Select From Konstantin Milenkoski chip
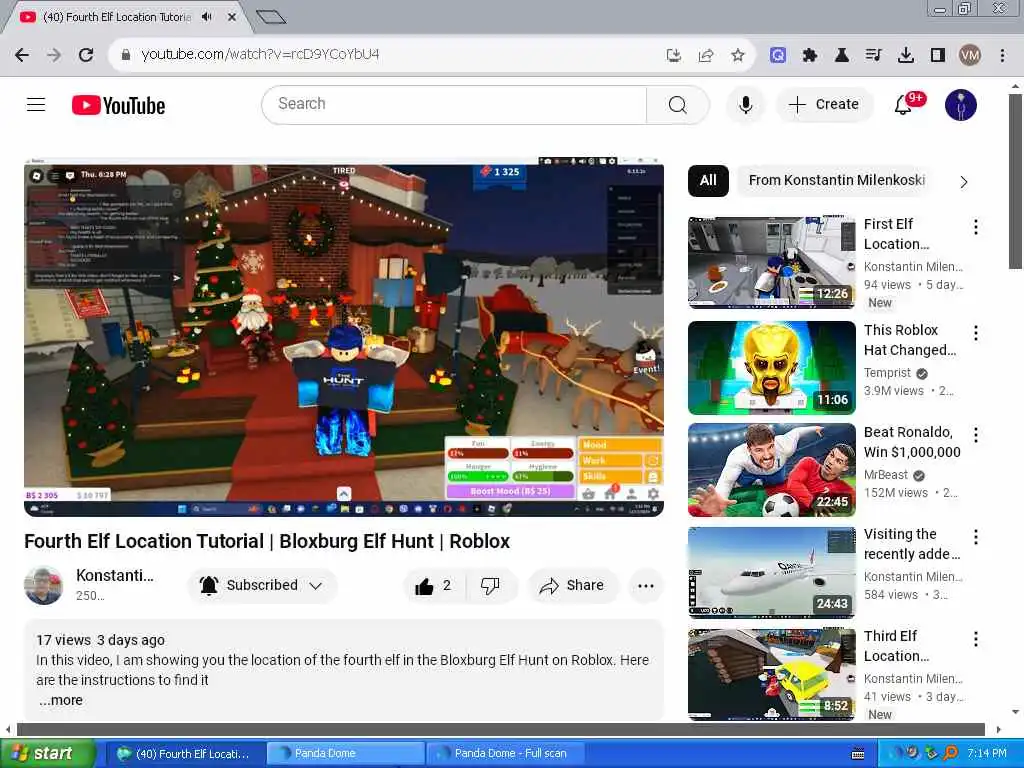The height and width of the screenshot is (768, 1024). [x=837, y=180]
